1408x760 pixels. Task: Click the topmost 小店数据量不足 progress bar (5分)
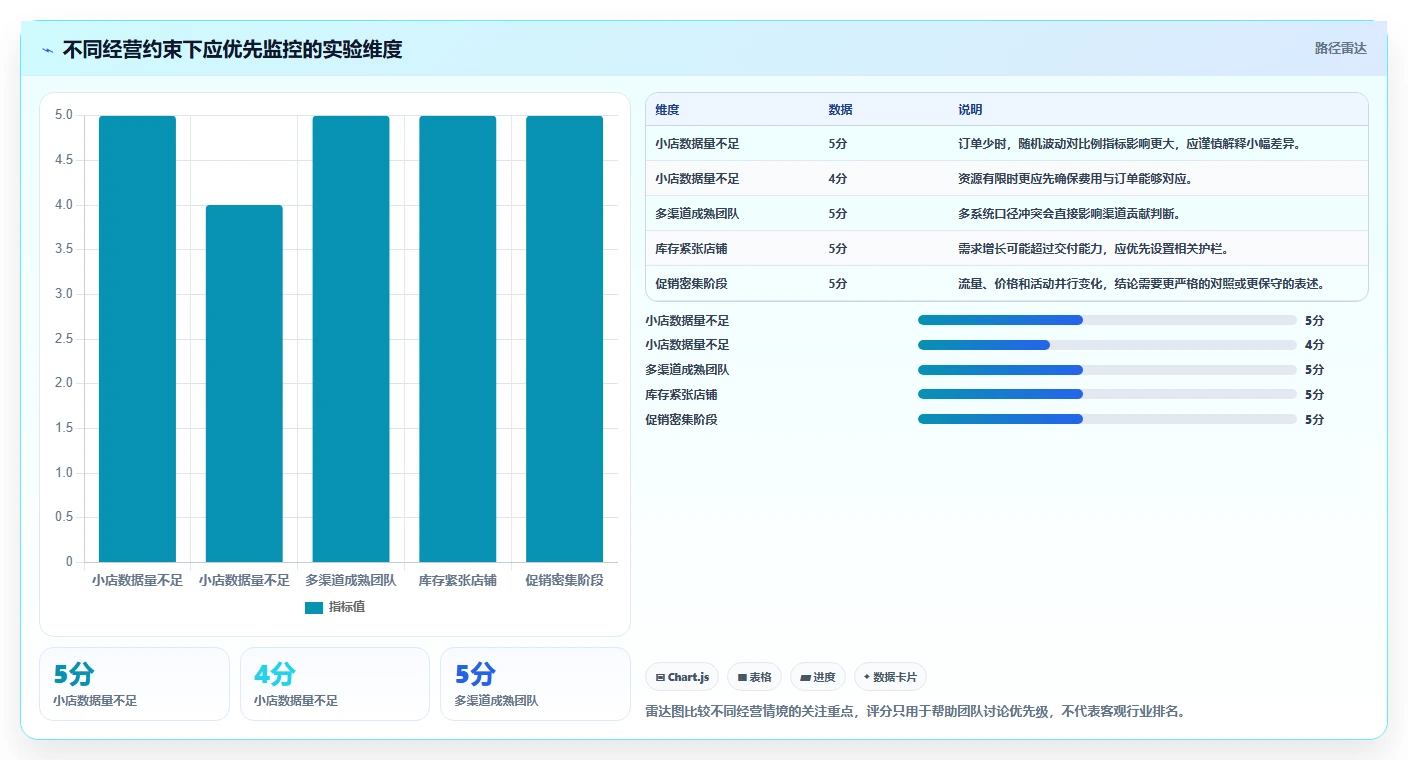(x=1107, y=320)
